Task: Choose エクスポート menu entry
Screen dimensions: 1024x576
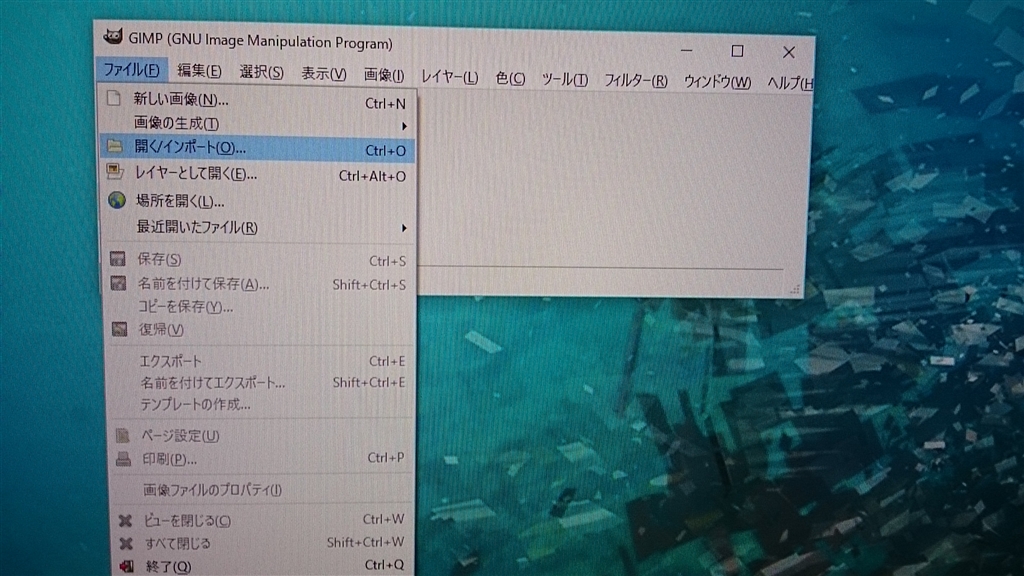Action: click(x=261, y=361)
